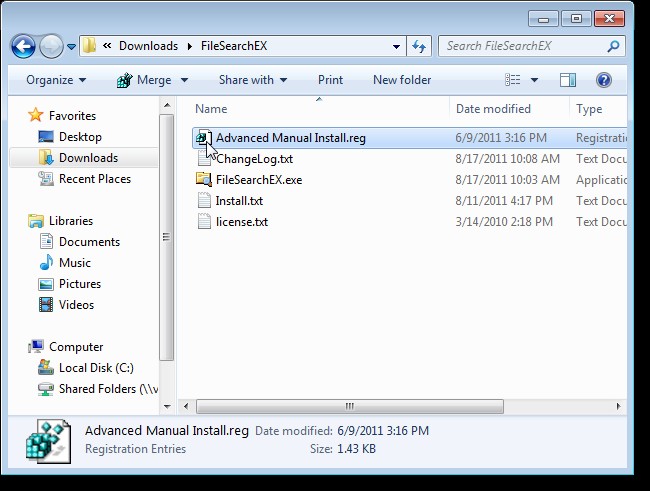Open the recent pages dropdown arrow
The height and width of the screenshot is (491, 650).
tap(71, 47)
